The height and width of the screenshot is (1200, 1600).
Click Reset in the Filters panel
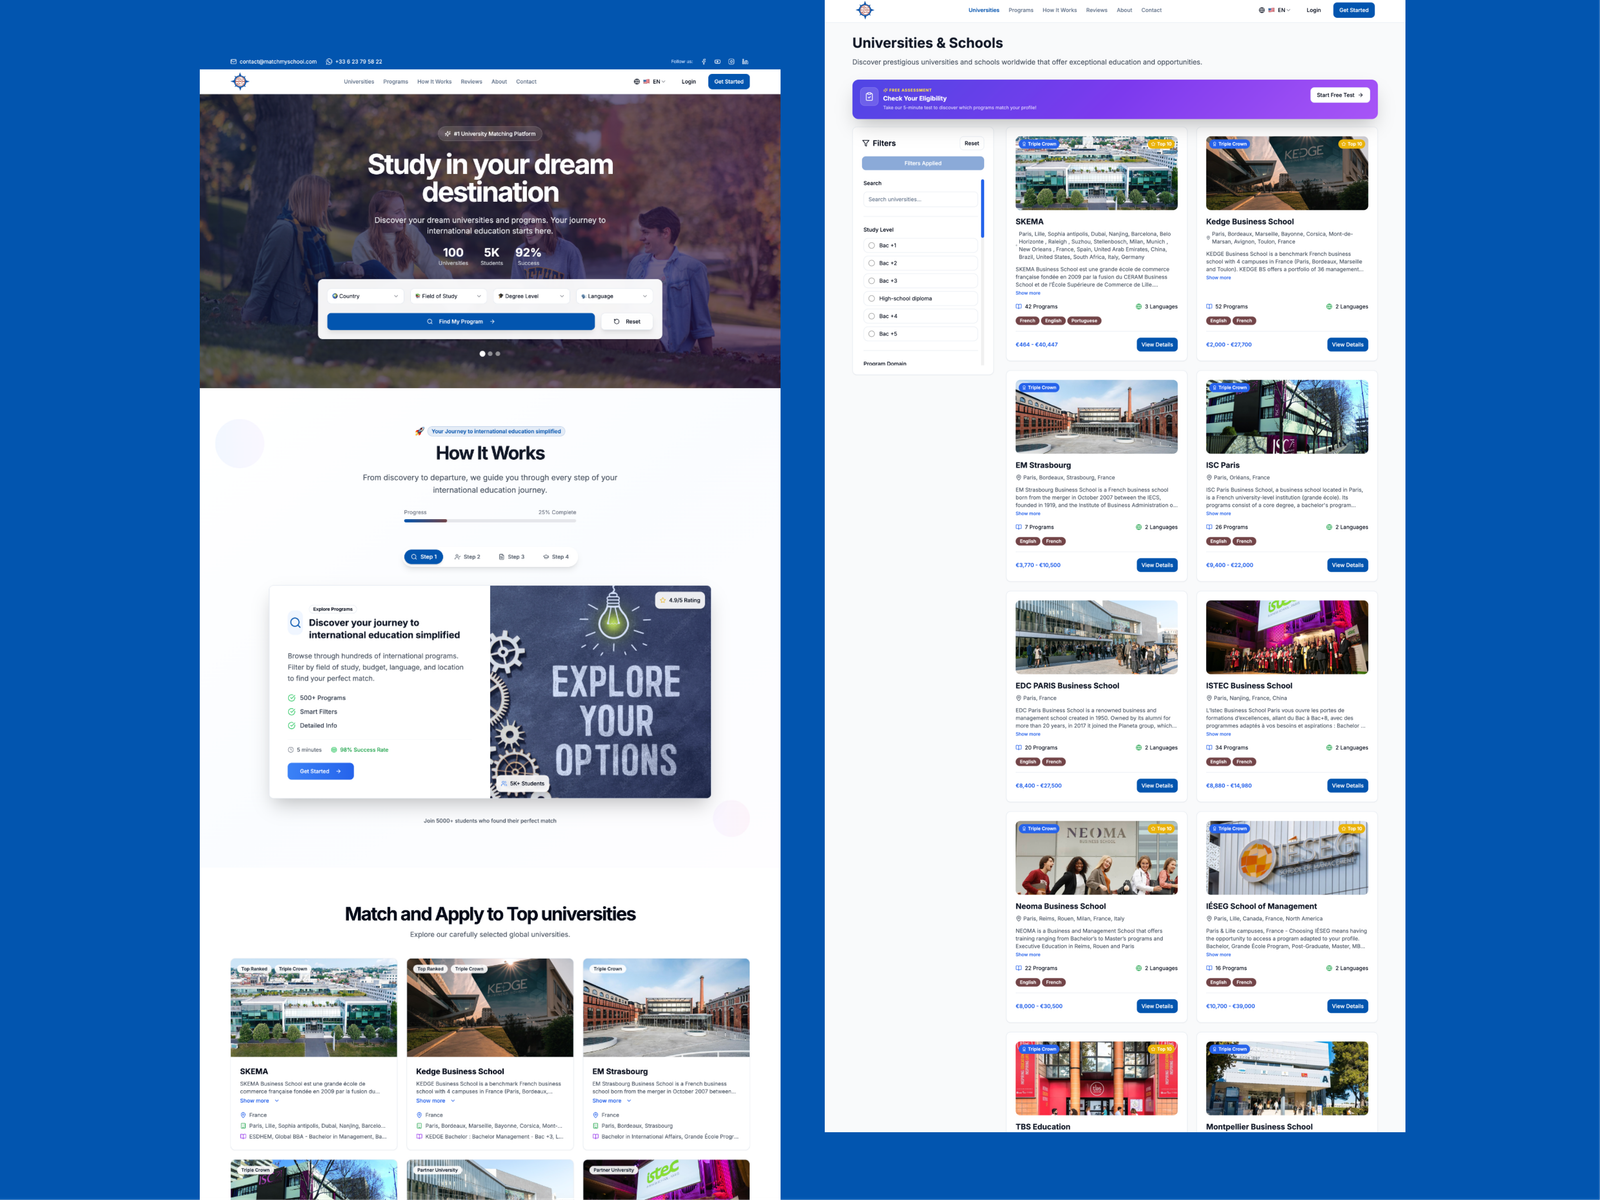click(x=972, y=143)
